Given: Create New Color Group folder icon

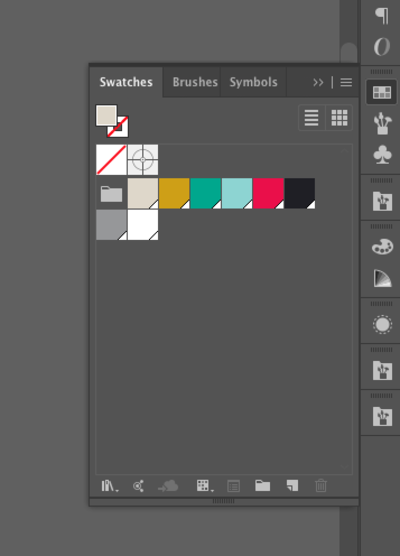Looking at the screenshot, I should (x=262, y=486).
